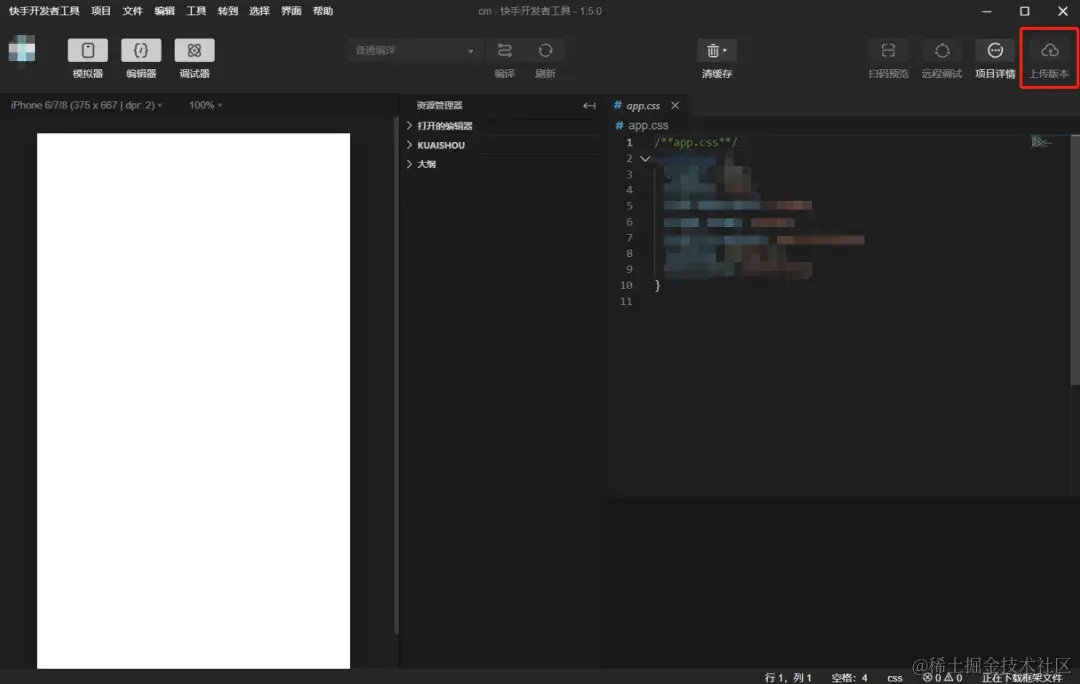Screen dimensions: 1080x684
Task: Click the 行 1, 列 1 cursor position indicator
Action: 788,678
